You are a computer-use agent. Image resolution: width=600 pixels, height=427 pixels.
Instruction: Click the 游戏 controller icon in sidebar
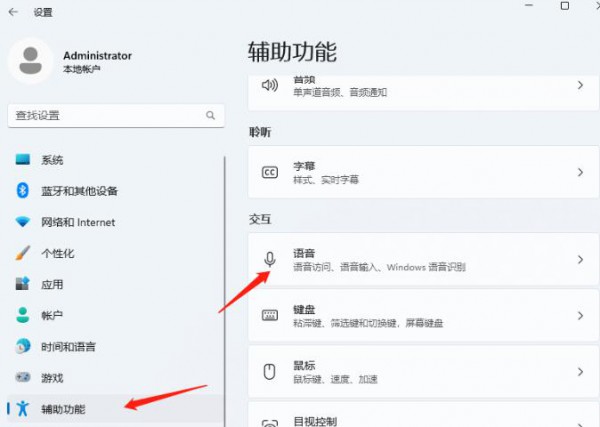22,377
